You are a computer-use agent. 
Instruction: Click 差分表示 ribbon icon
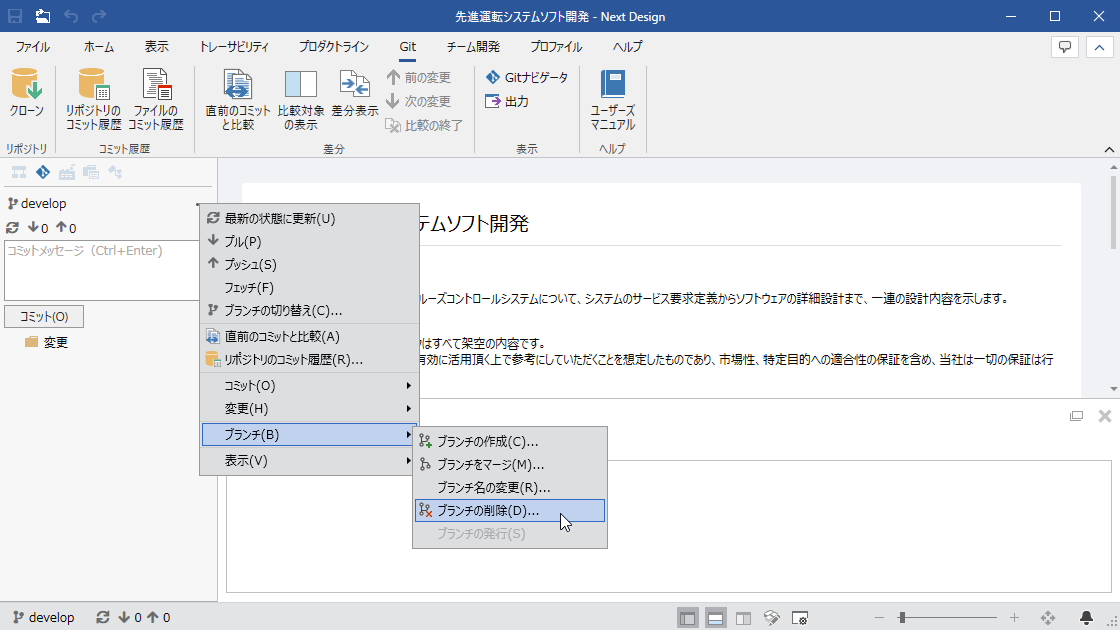click(x=355, y=94)
